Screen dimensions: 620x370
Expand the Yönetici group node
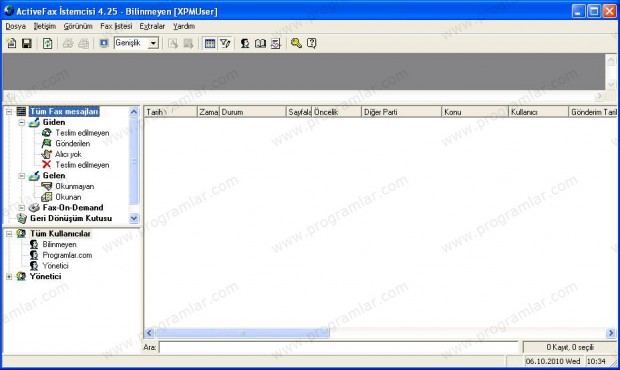click(9, 277)
